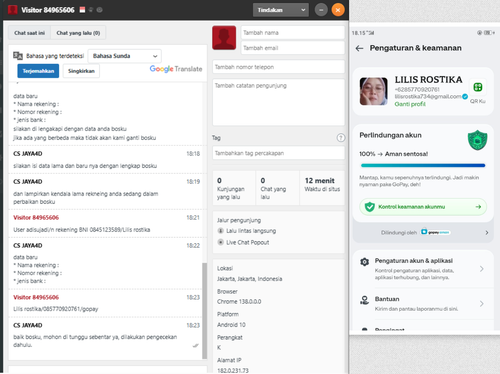Open Chat yang lalu (0) tab
The width and height of the screenshot is (500, 374).
pyautogui.click(x=78, y=33)
